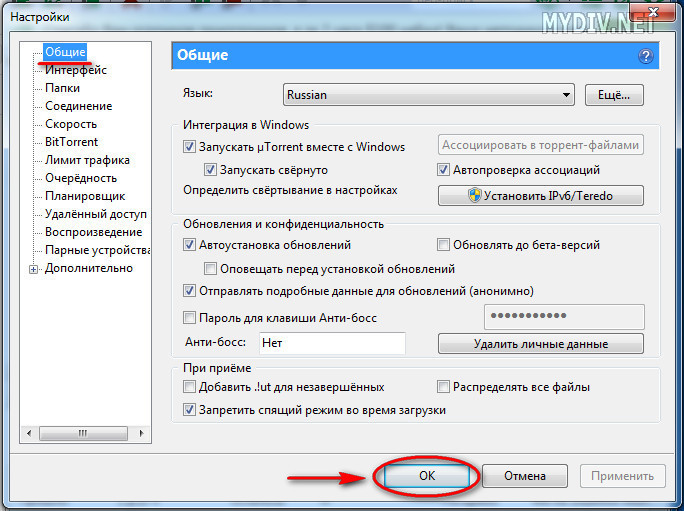Click the Анти-босс hotkey field

click(332, 343)
